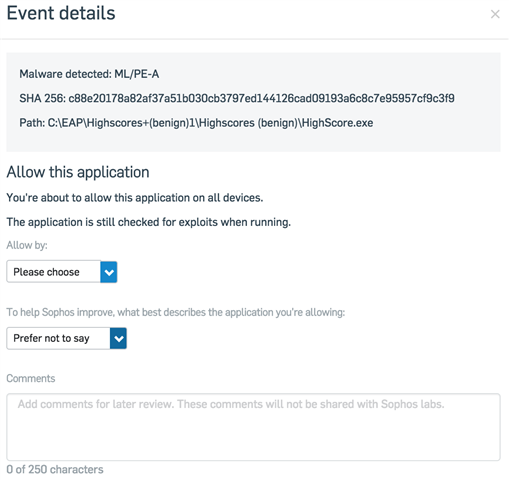Click the 'Malware detected: ML/PE-A' line
This screenshot has width=509, height=480.
(x=89, y=74)
